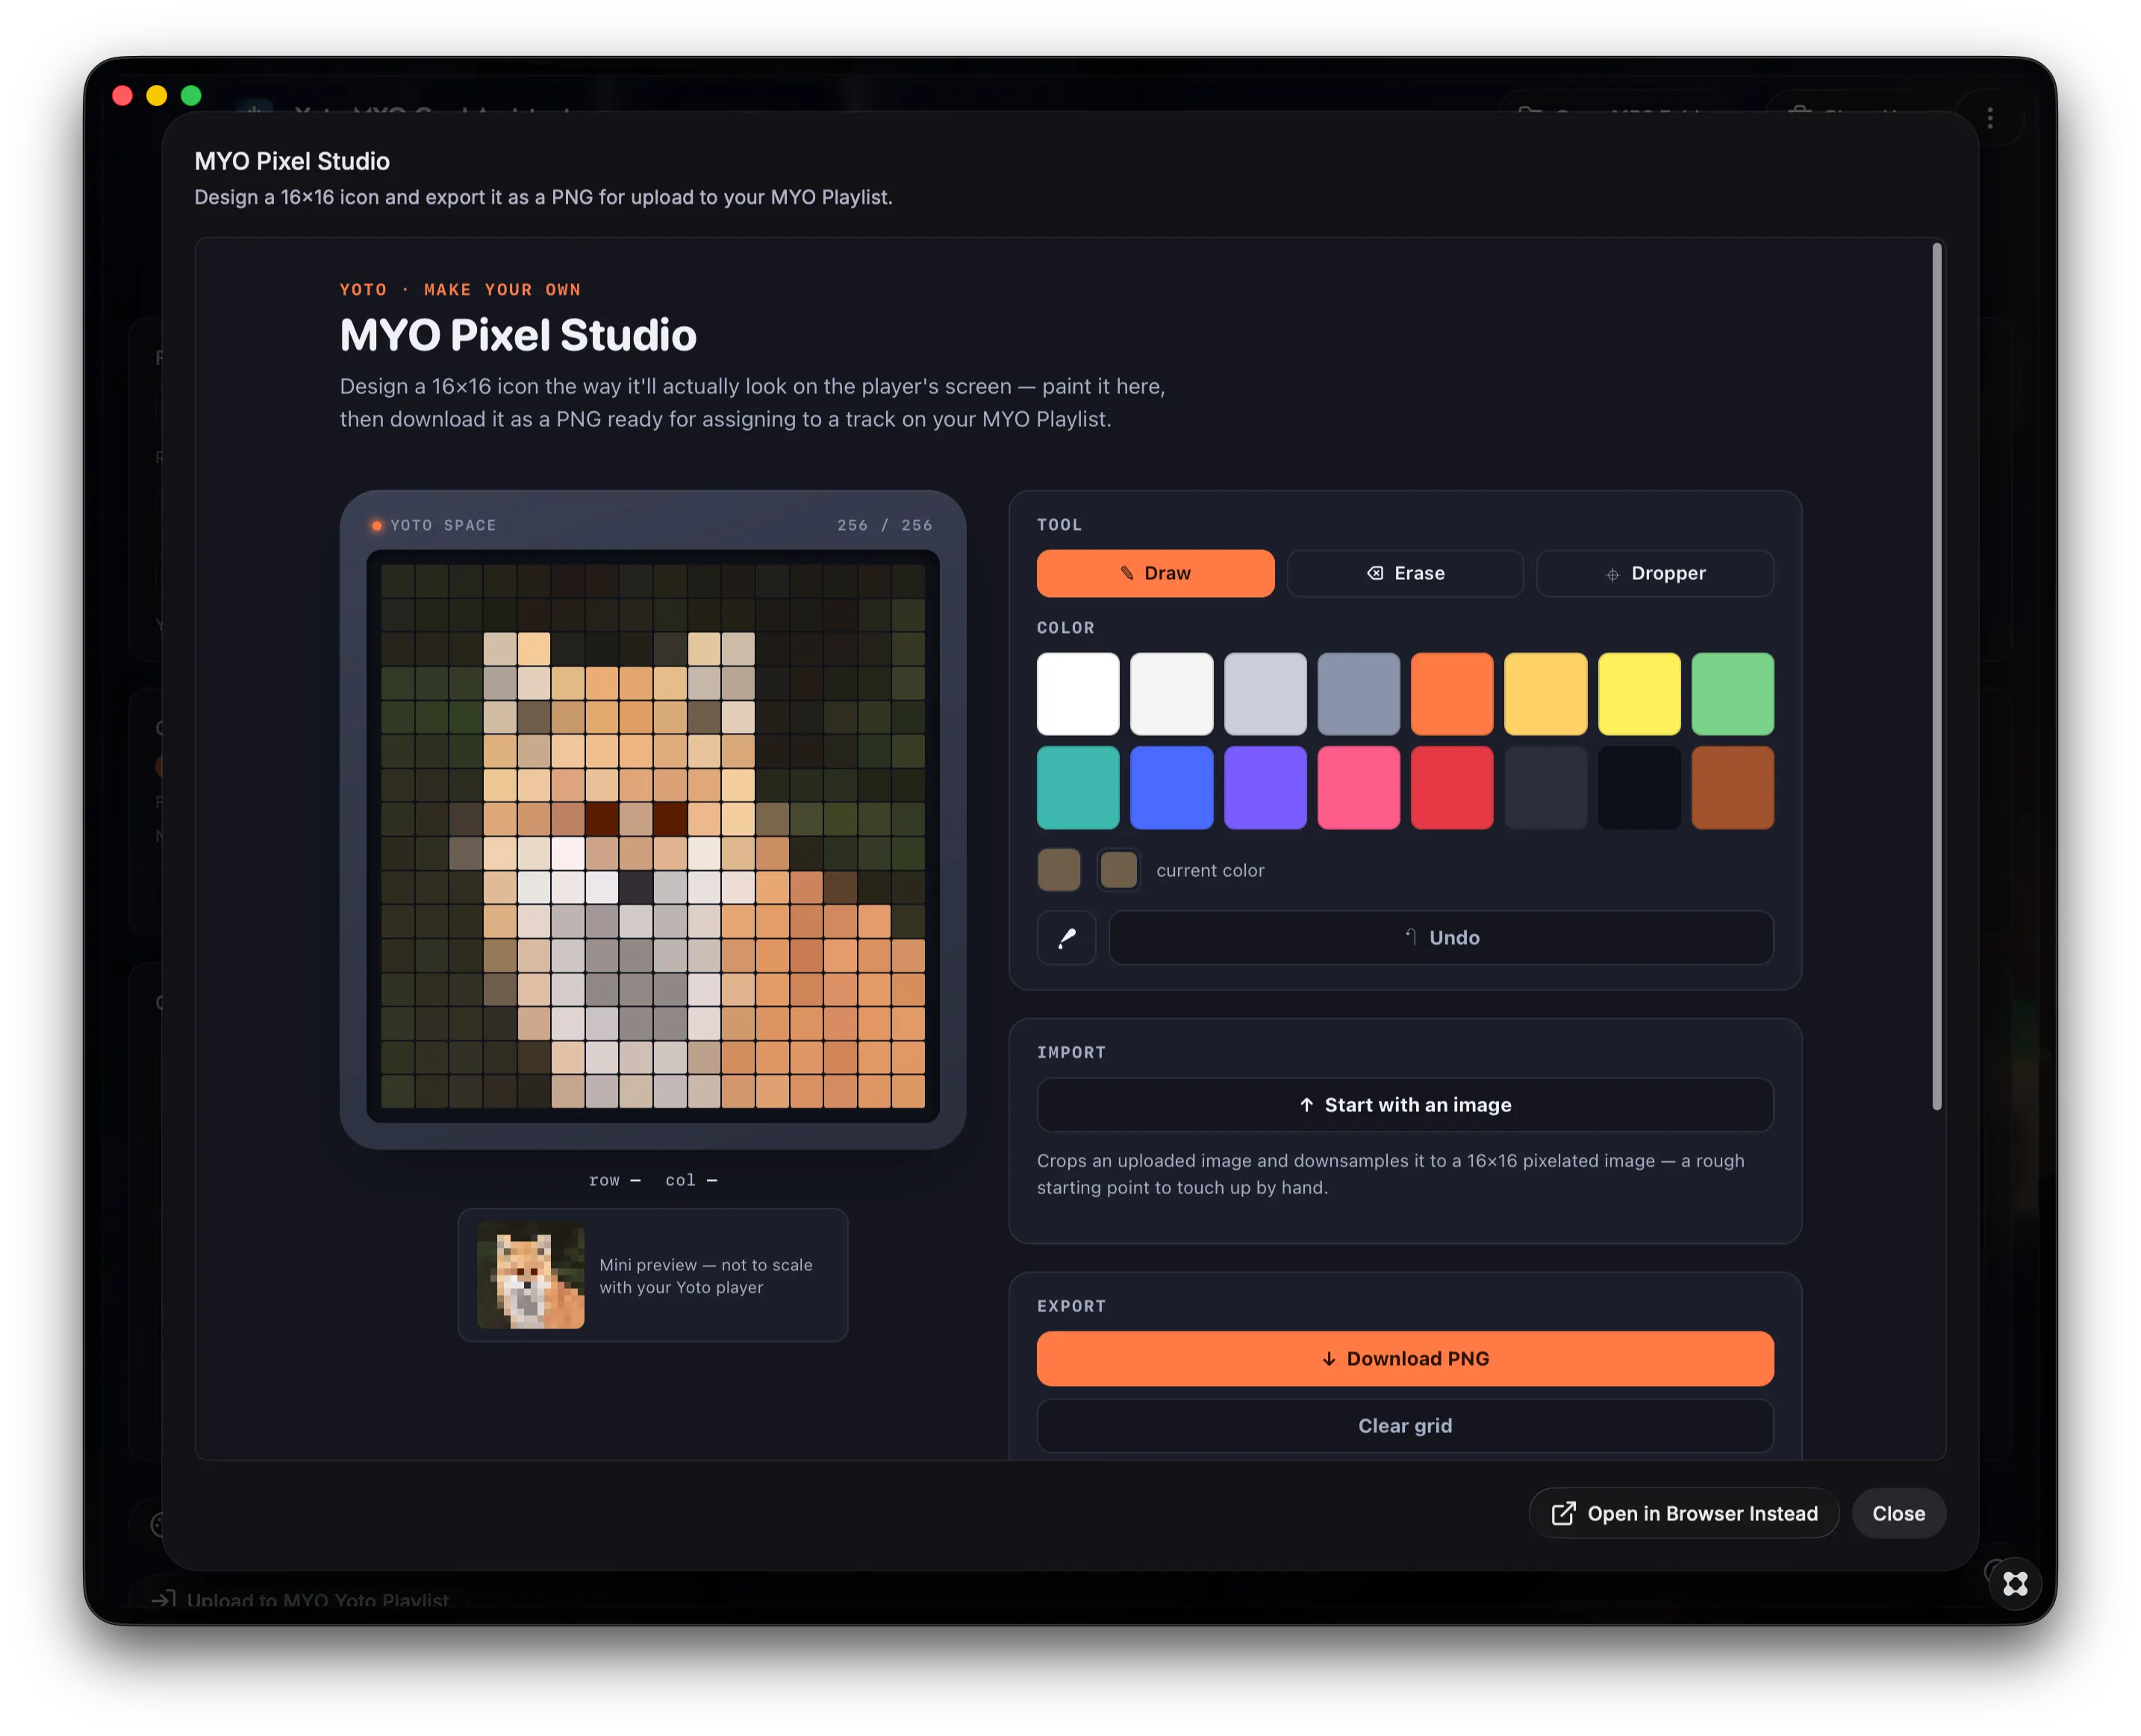
Task: Choose the rust brown color swatch
Action: click(x=1732, y=787)
